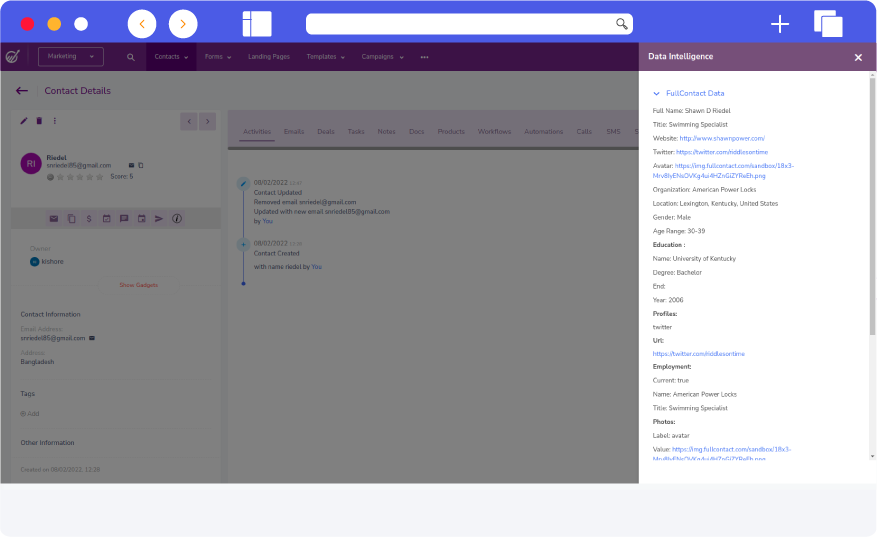Open a new tab with plus icon
Viewport: 877px width, 537px height.
click(x=780, y=24)
